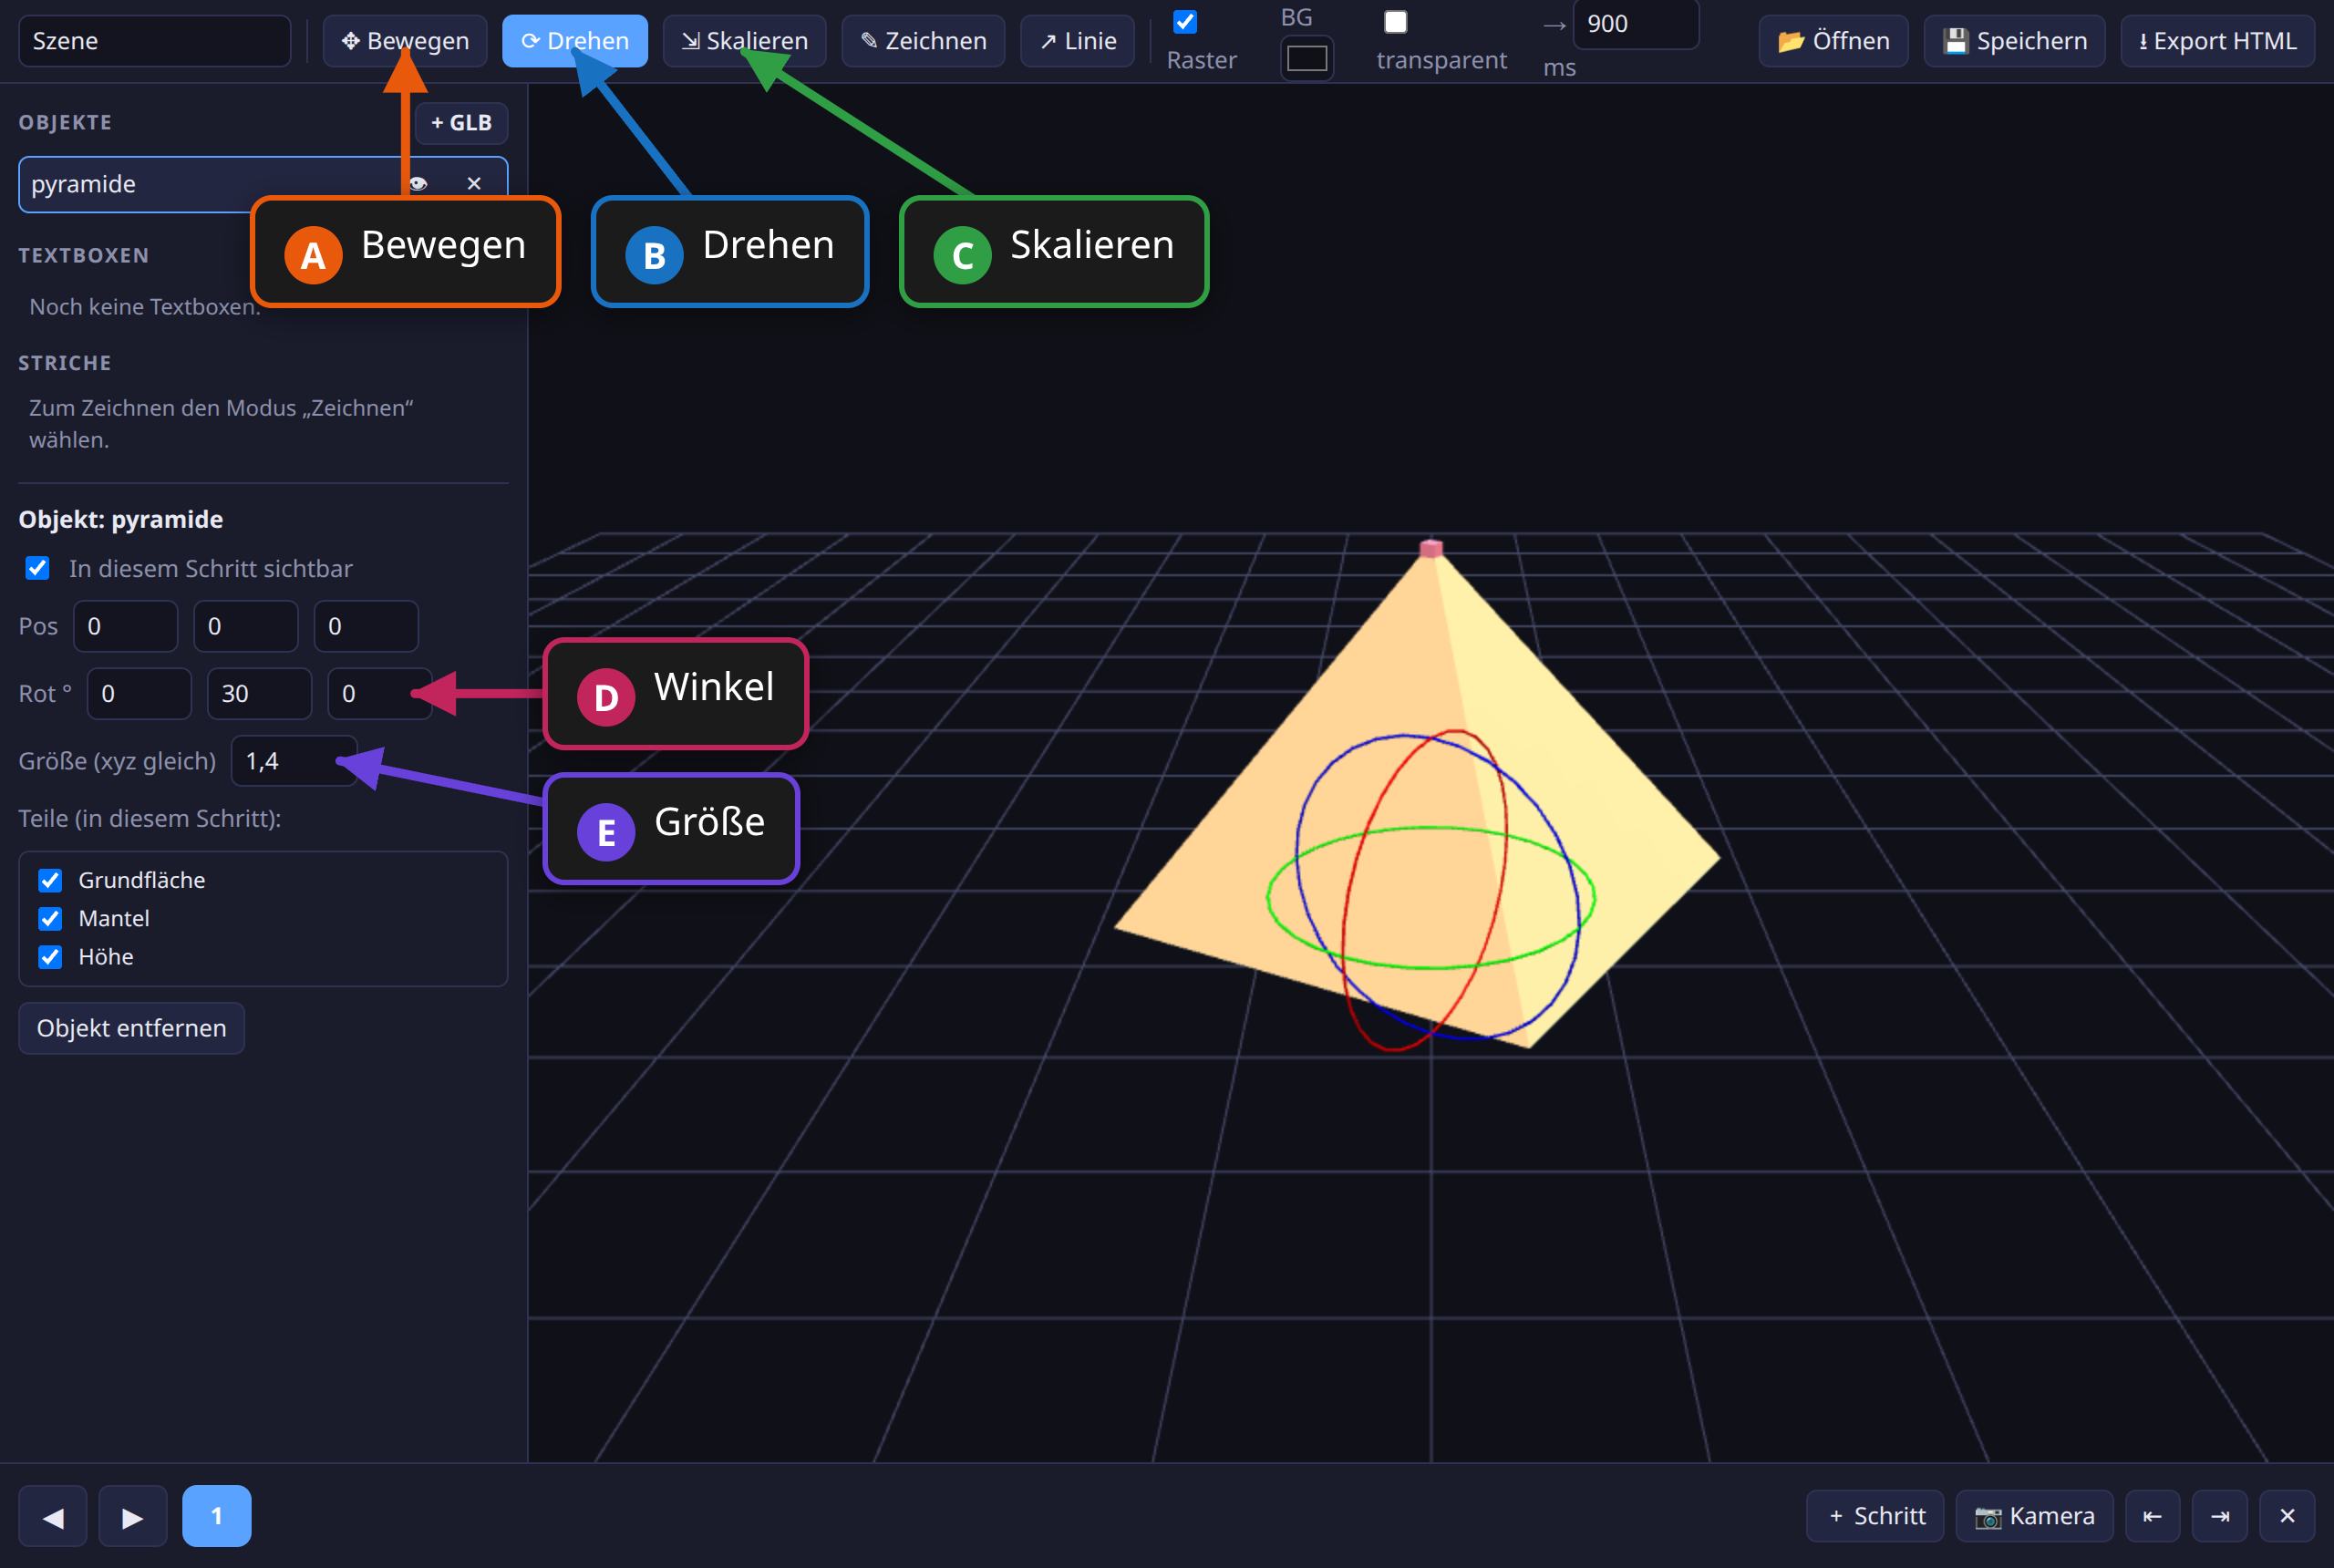This screenshot has height=1568, width=2334.
Task: Click the first Pos value field
Action: click(125, 626)
